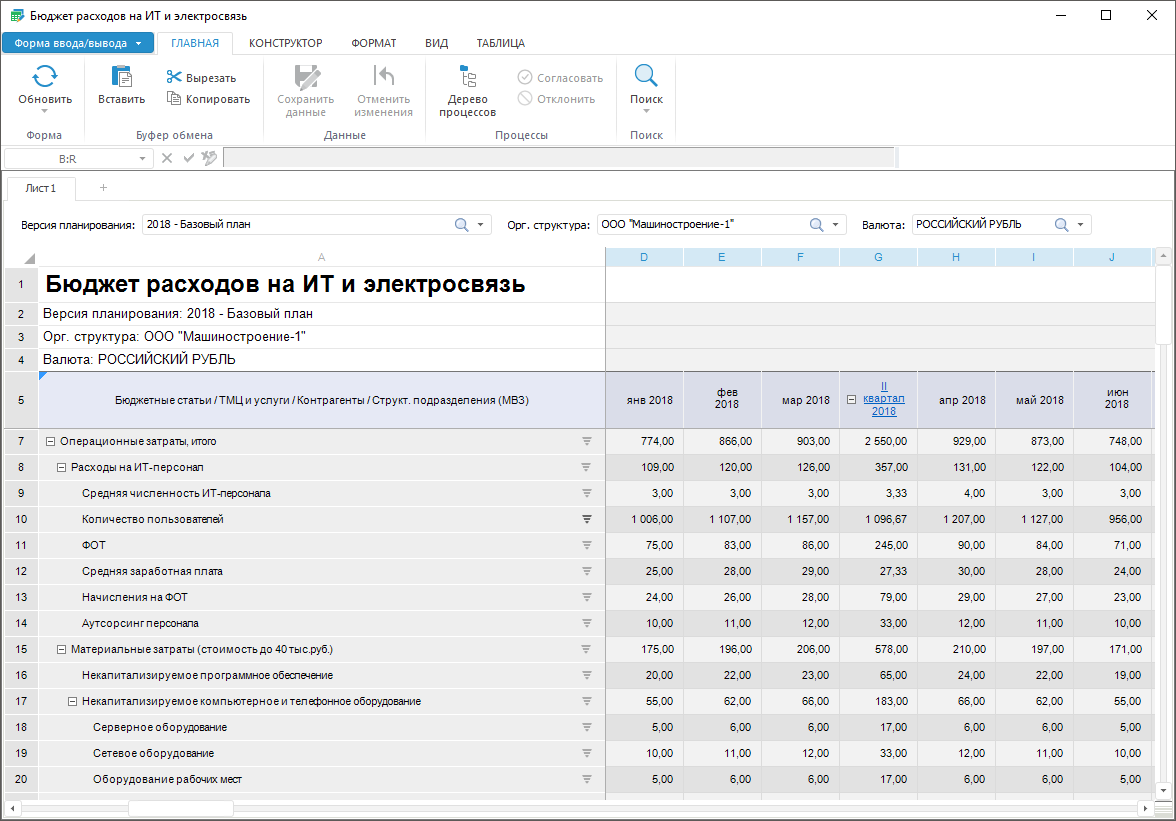Click the Обновить refresh icon

pos(45,77)
